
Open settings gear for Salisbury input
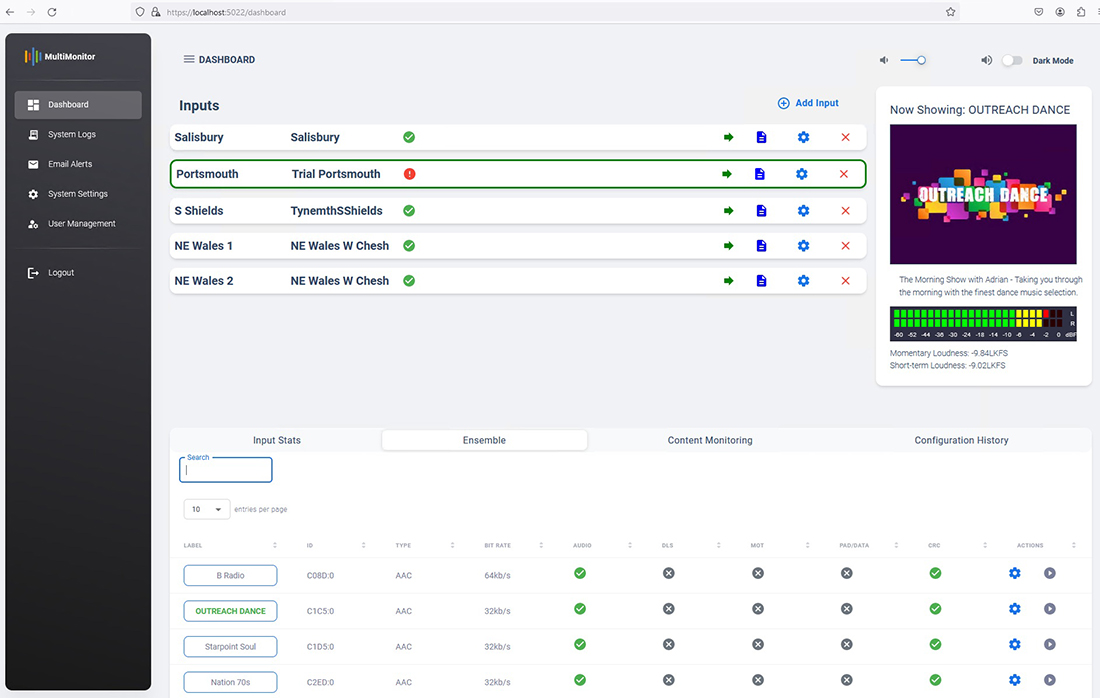click(803, 137)
